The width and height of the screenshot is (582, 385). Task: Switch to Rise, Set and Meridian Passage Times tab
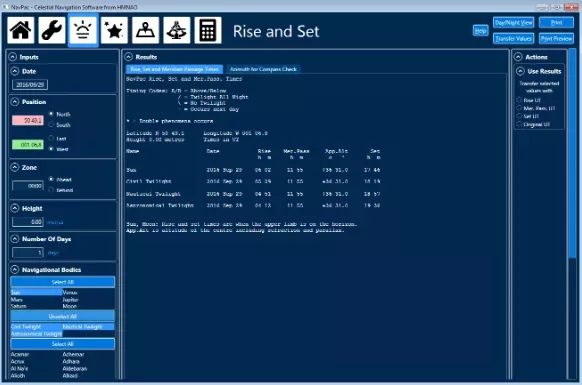pyautogui.click(x=174, y=69)
